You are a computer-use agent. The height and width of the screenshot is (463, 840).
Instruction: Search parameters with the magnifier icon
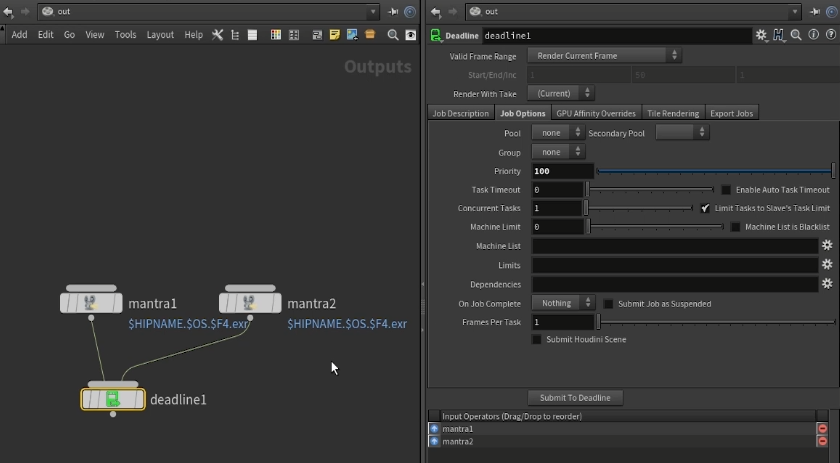point(796,35)
